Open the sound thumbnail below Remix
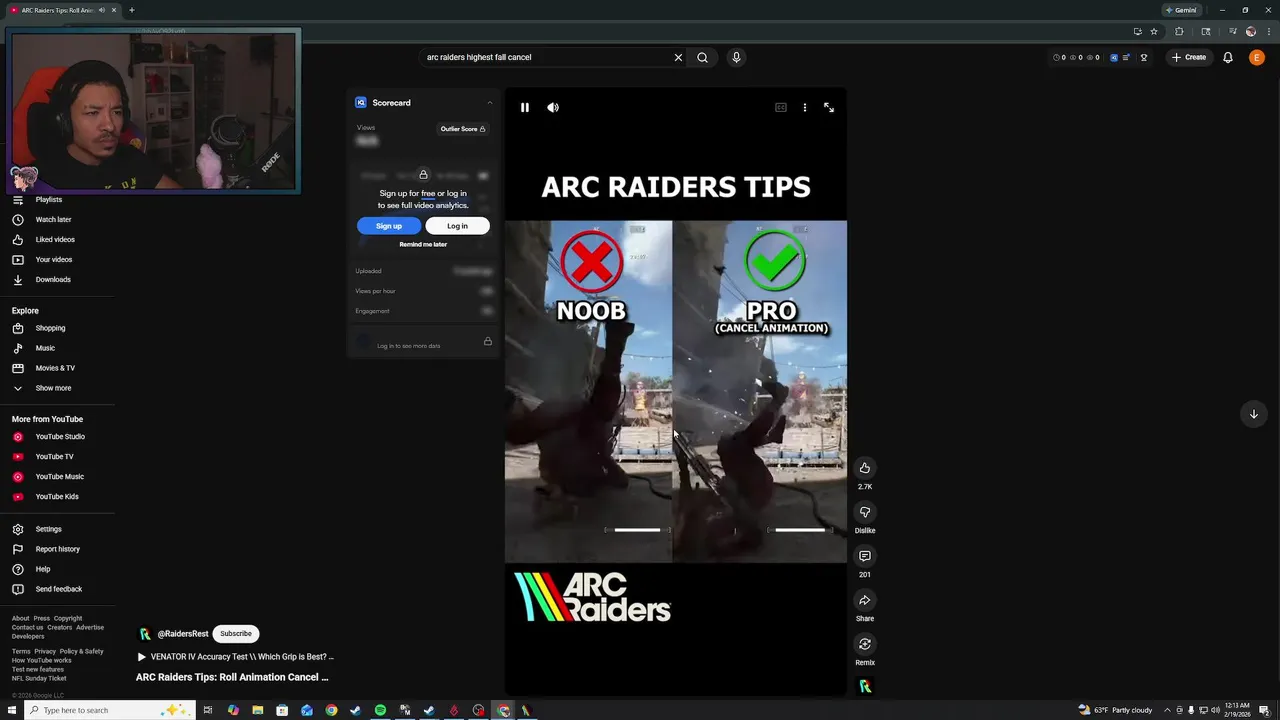1280x720 pixels. pos(865,686)
